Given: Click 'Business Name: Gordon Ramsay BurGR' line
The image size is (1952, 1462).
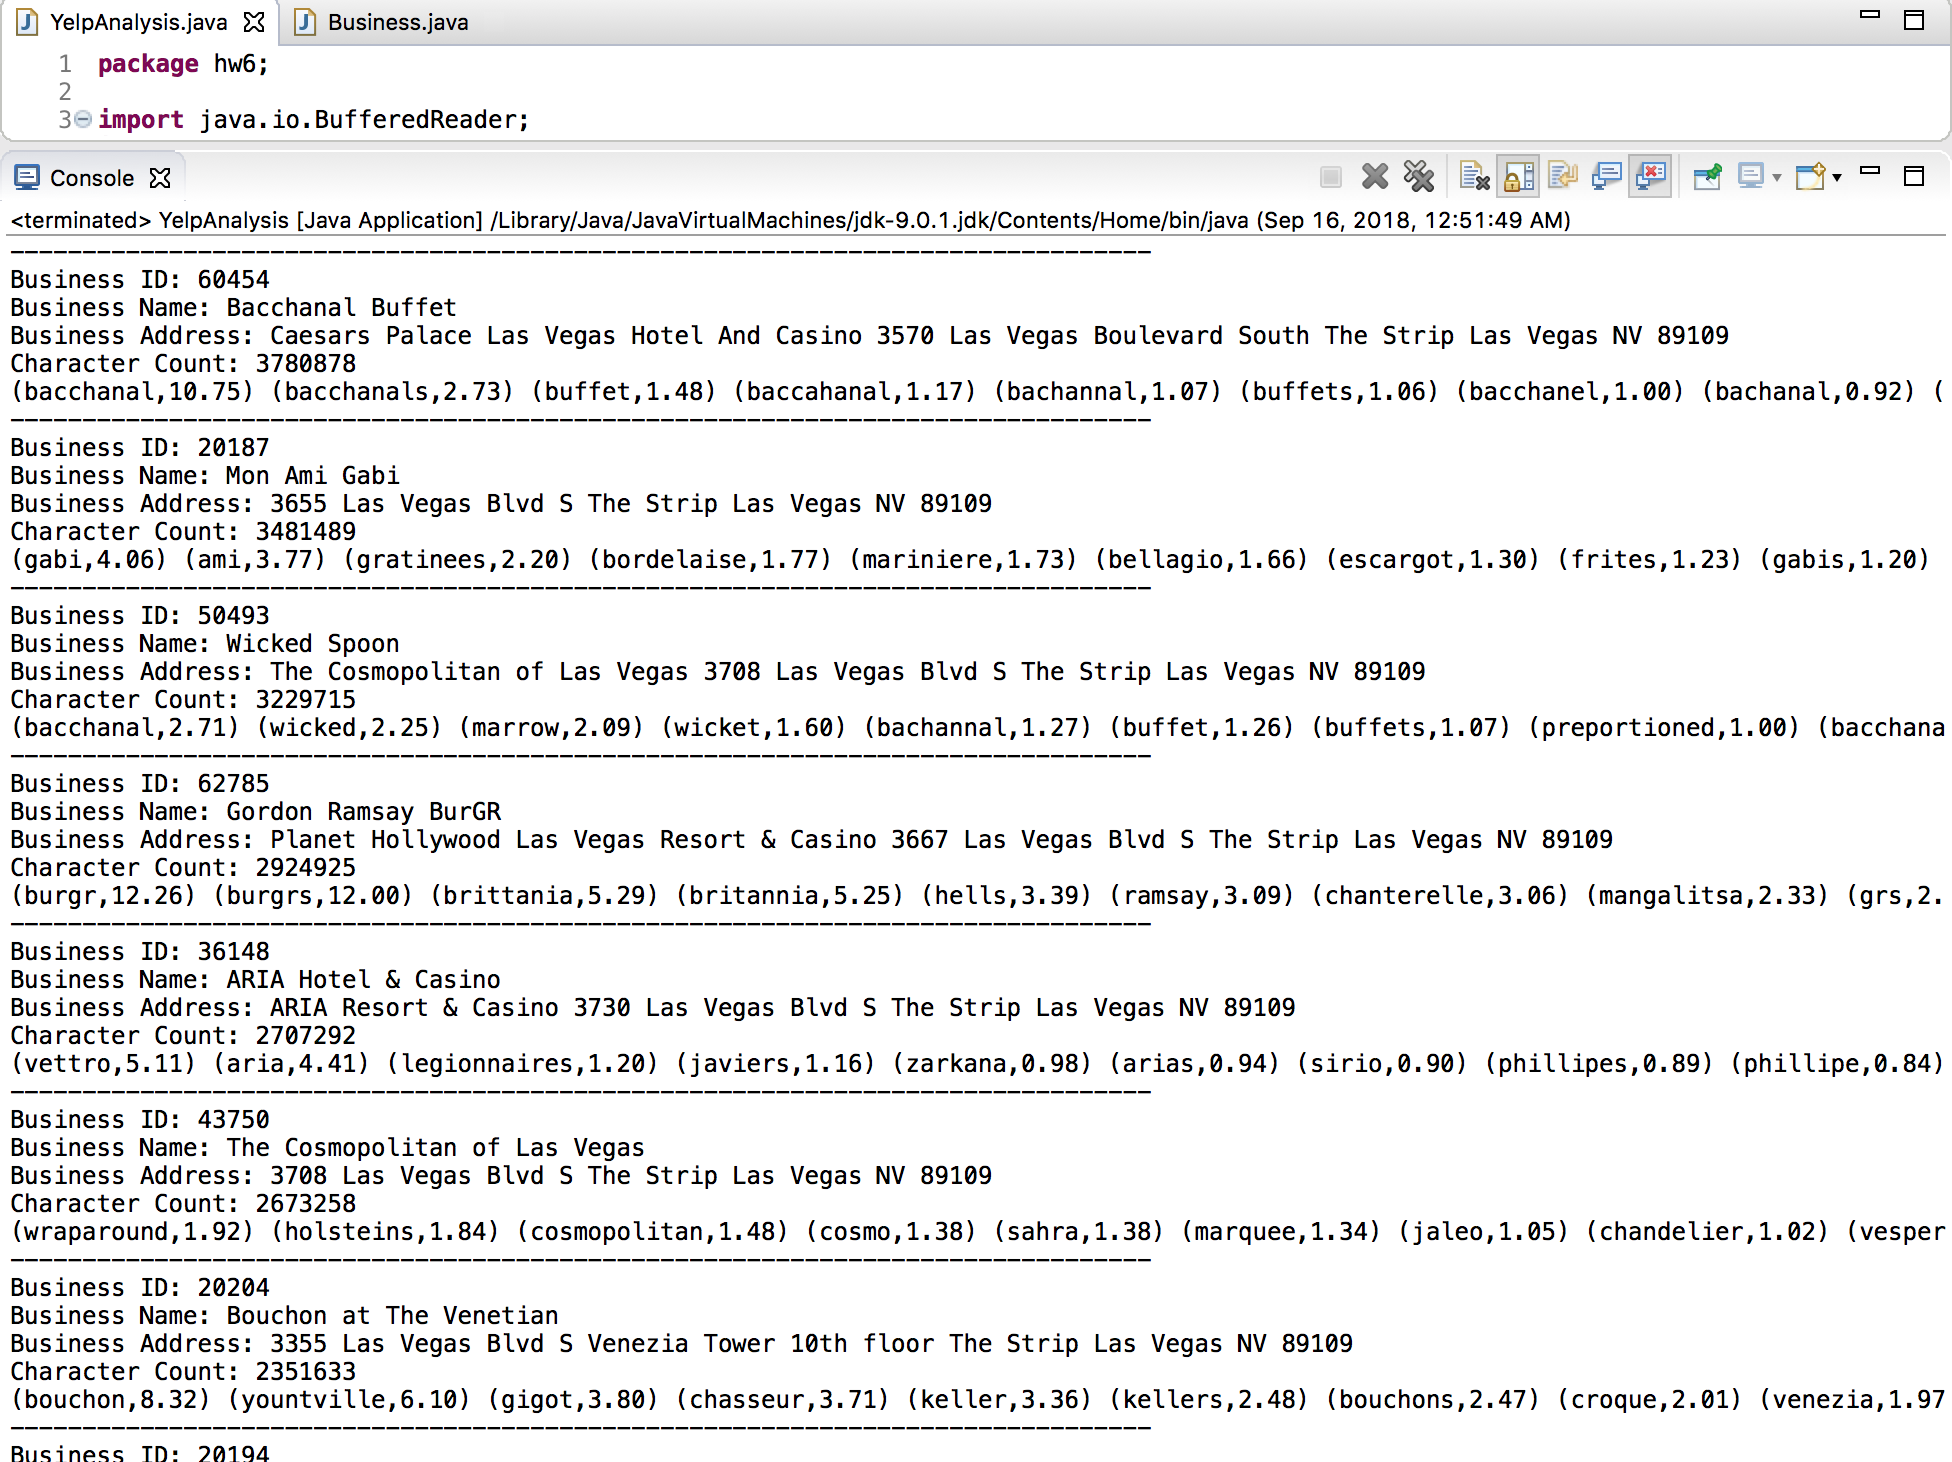Looking at the screenshot, I should pos(256,811).
